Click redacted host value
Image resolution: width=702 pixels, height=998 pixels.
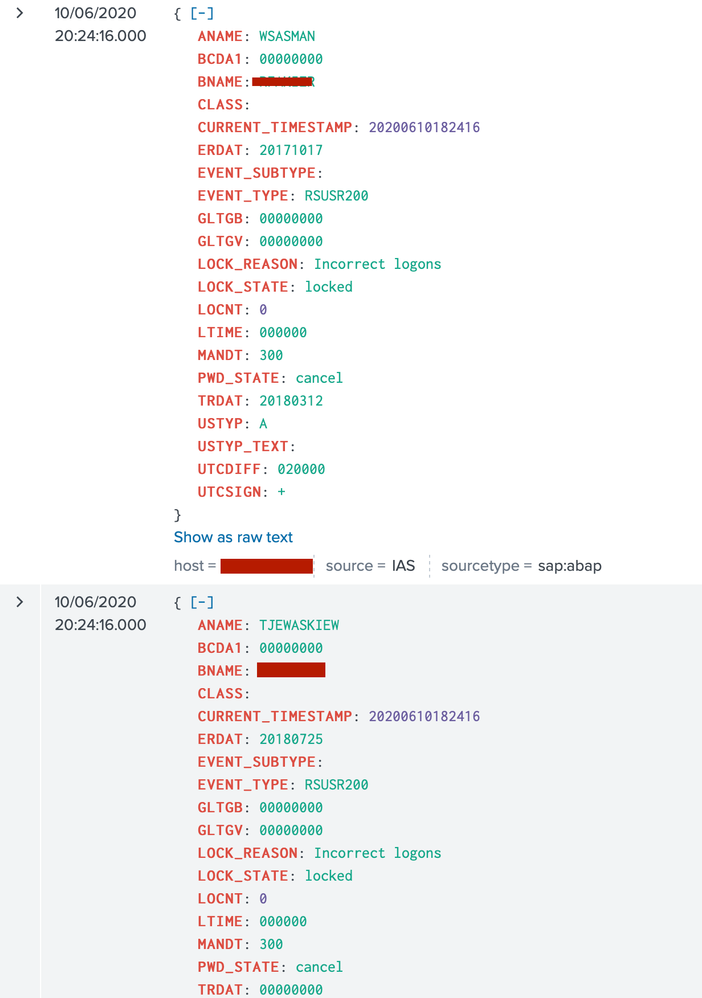pos(267,566)
